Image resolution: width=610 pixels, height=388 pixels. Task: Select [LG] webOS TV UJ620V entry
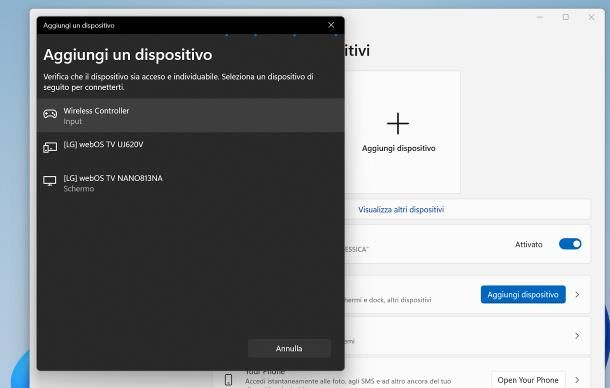pyautogui.click(x=191, y=149)
